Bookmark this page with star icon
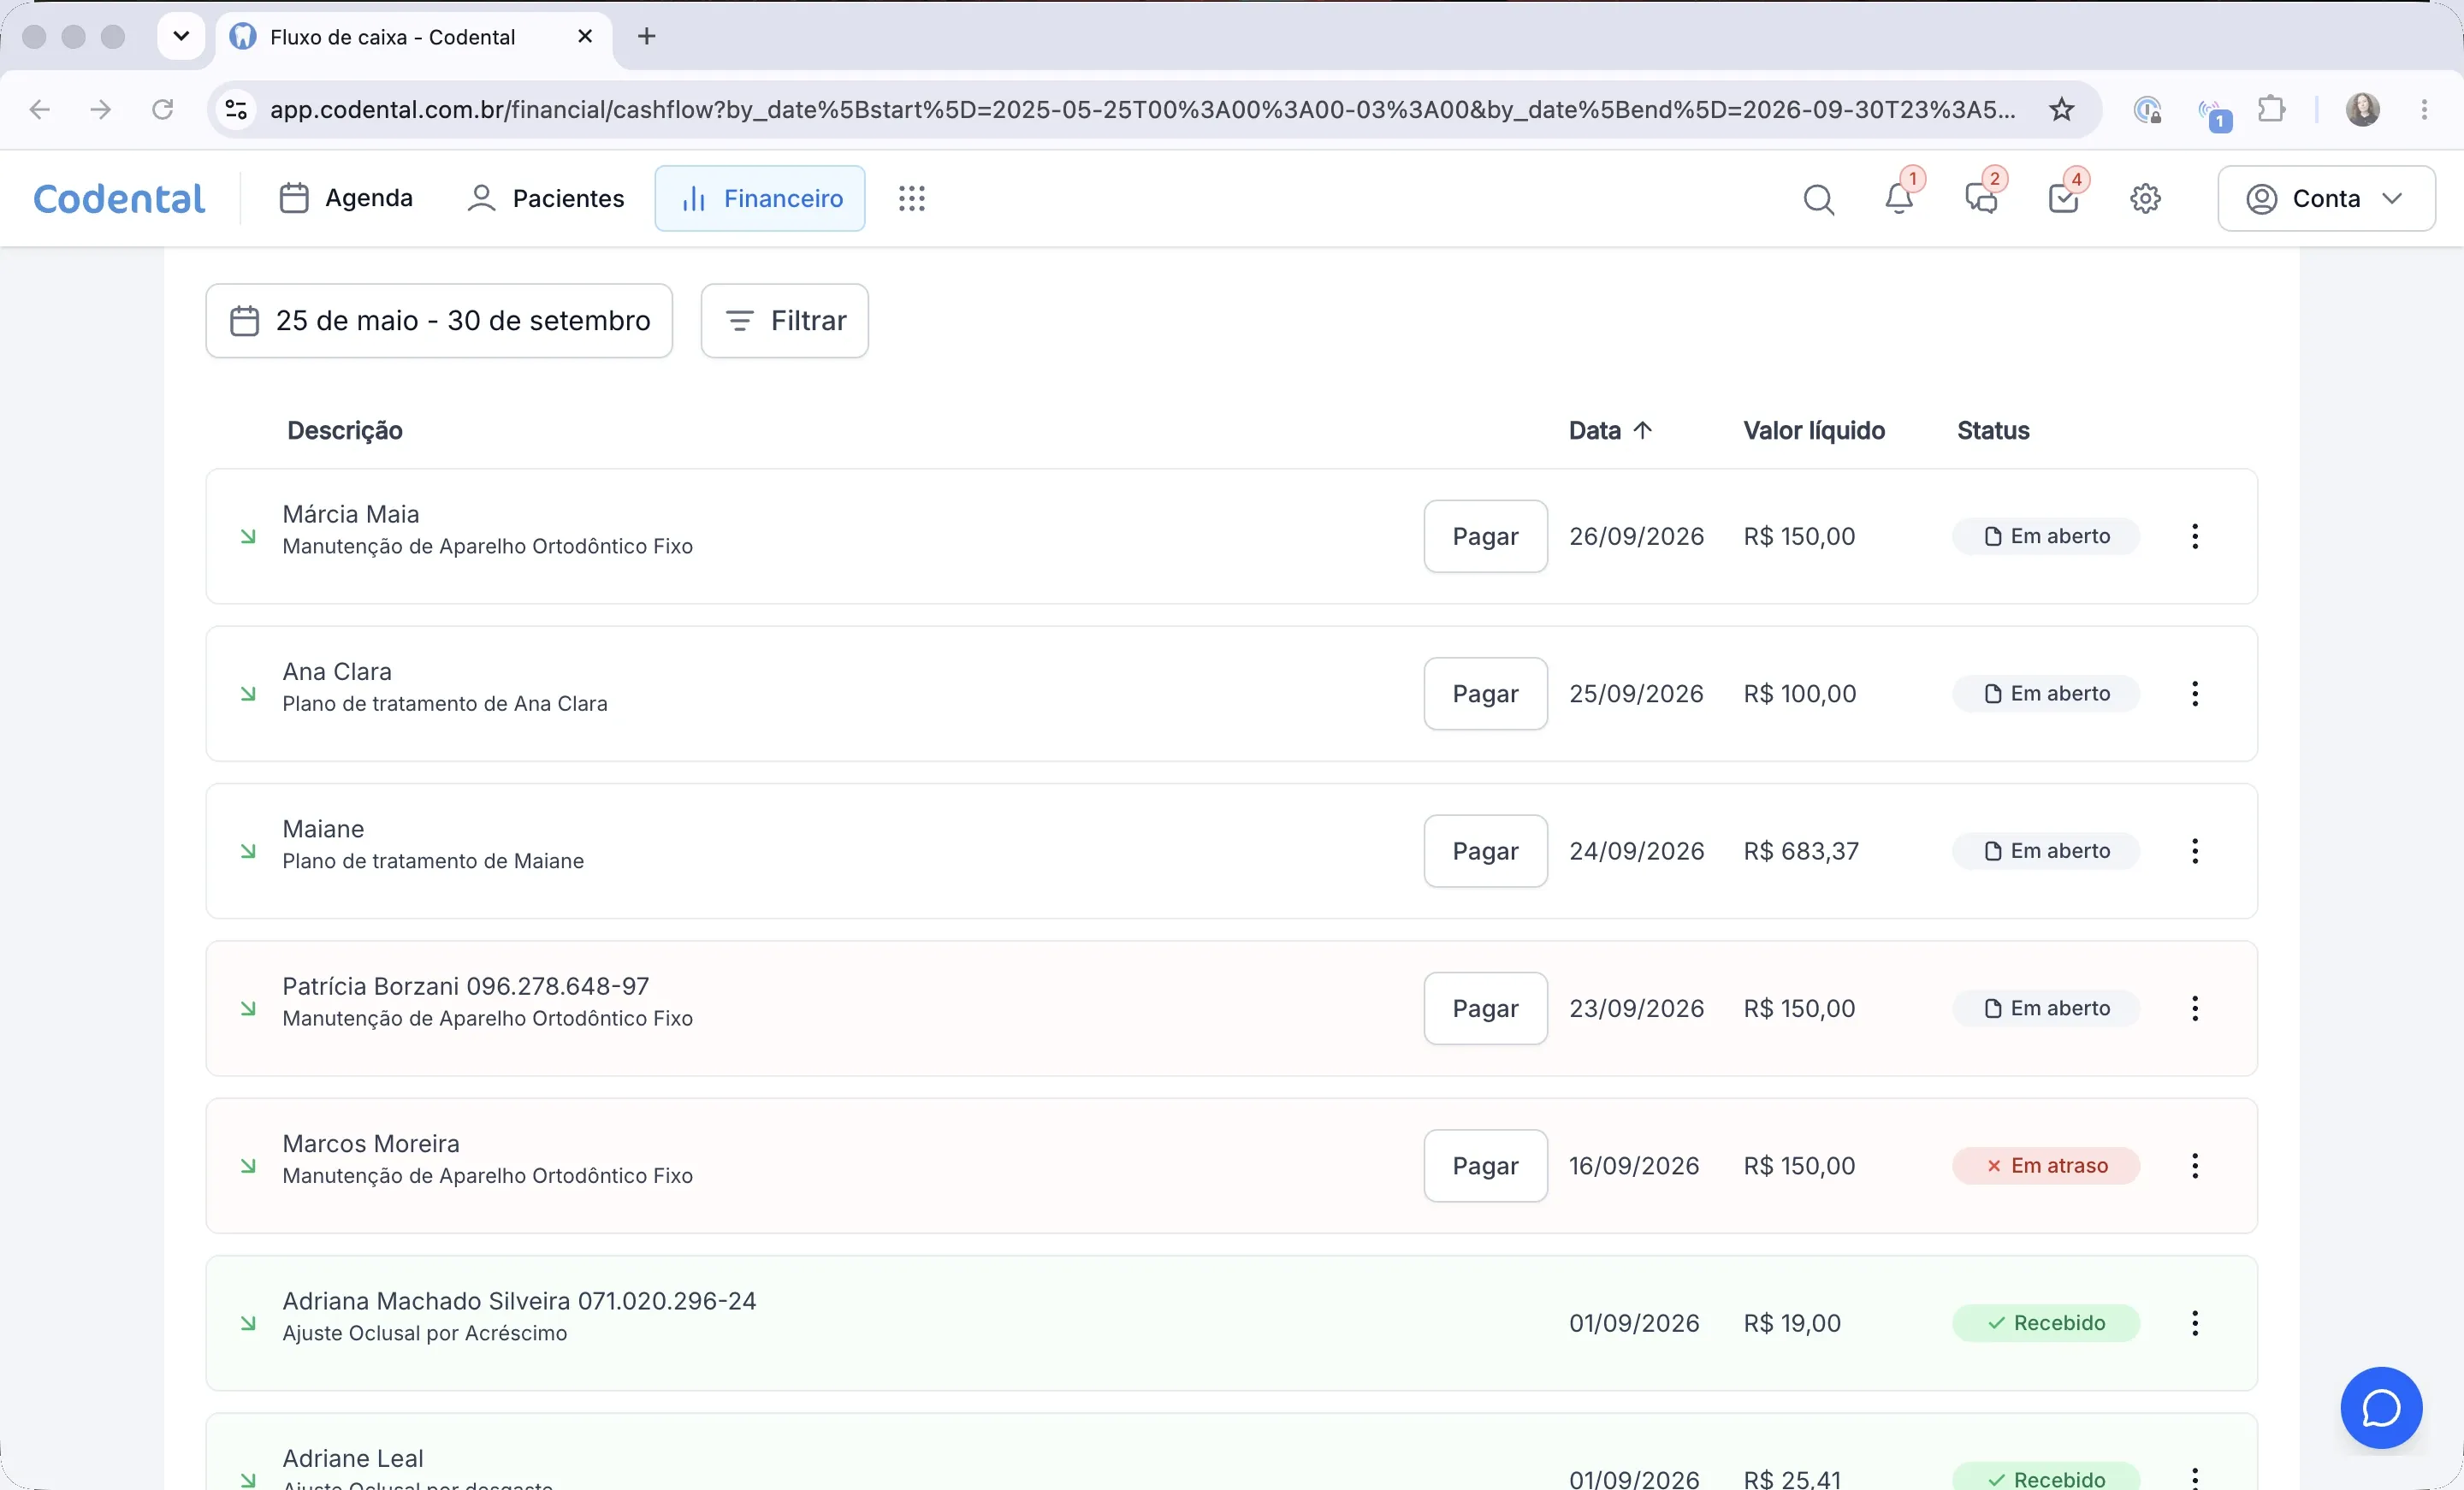Viewport: 2464px width, 1490px height. (2062, 110)
